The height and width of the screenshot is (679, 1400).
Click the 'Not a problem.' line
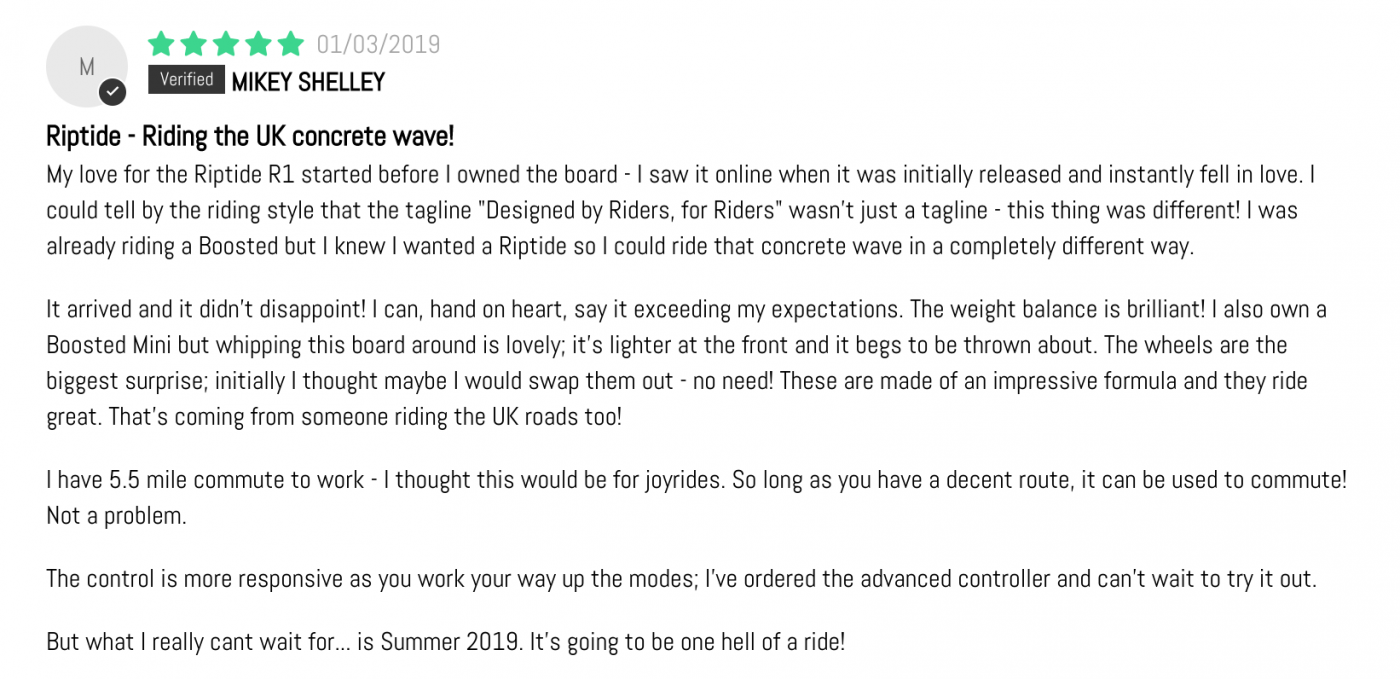116,516
